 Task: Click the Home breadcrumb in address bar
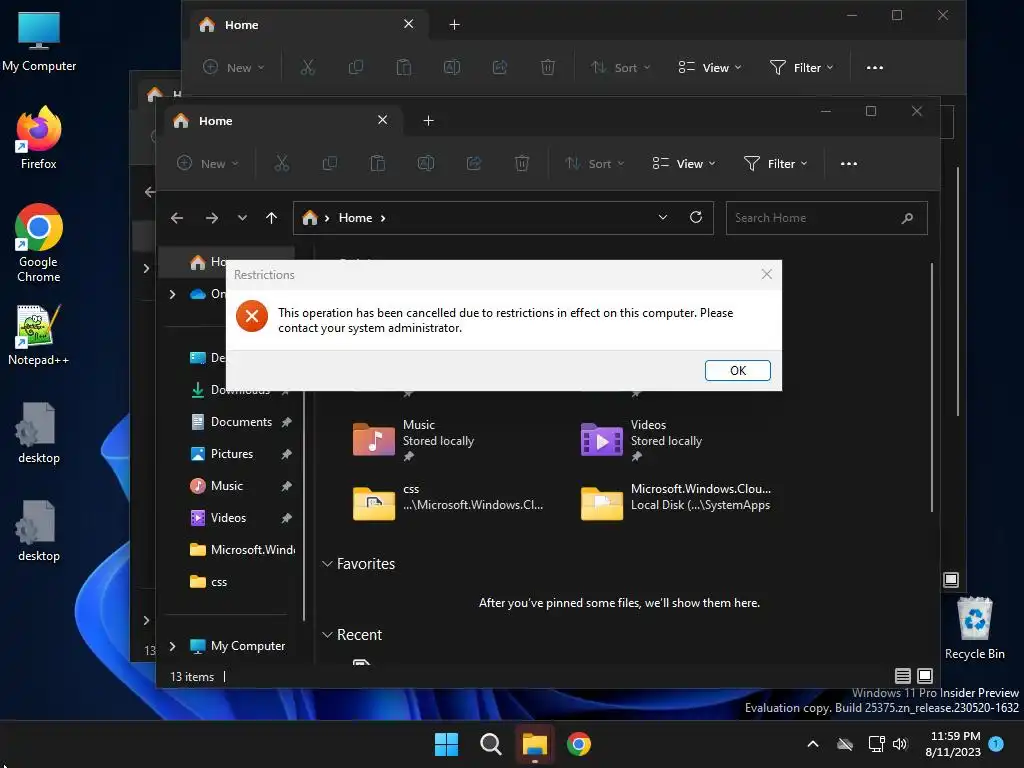click(x=355, y=218)
